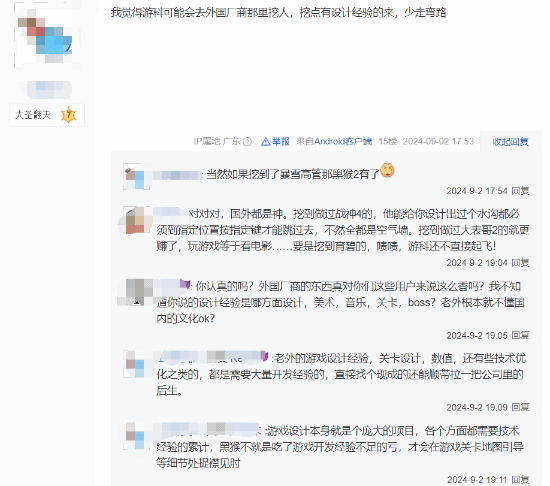550x486 pixels.
Task: Reply to the 19:11 comment
Action: click(x=520, y=479)
